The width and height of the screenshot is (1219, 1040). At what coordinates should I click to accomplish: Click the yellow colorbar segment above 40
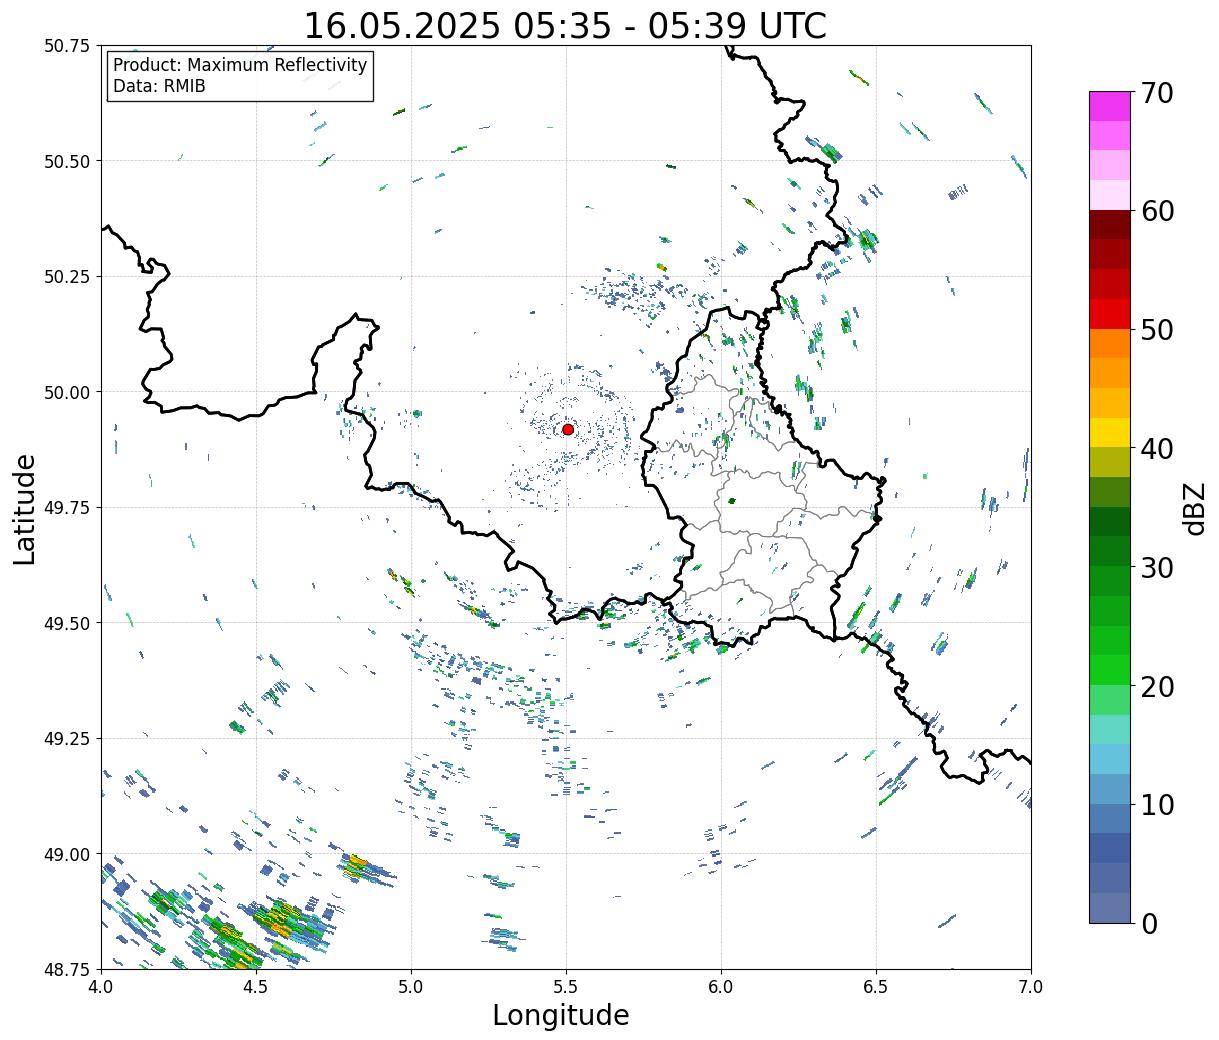point(1110,432)
